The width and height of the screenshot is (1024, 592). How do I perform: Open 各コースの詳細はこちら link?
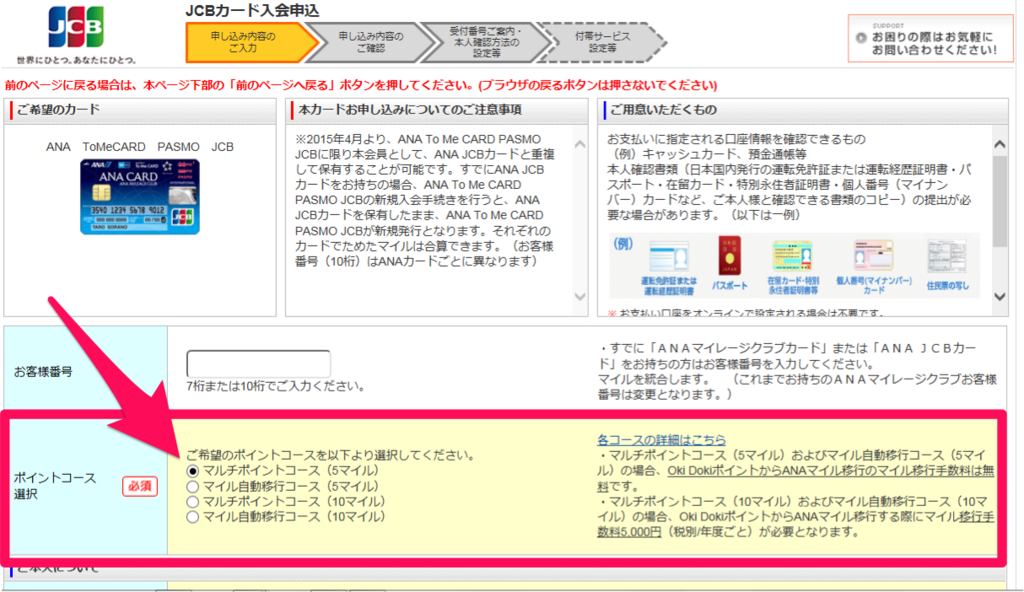click(661, 440)
